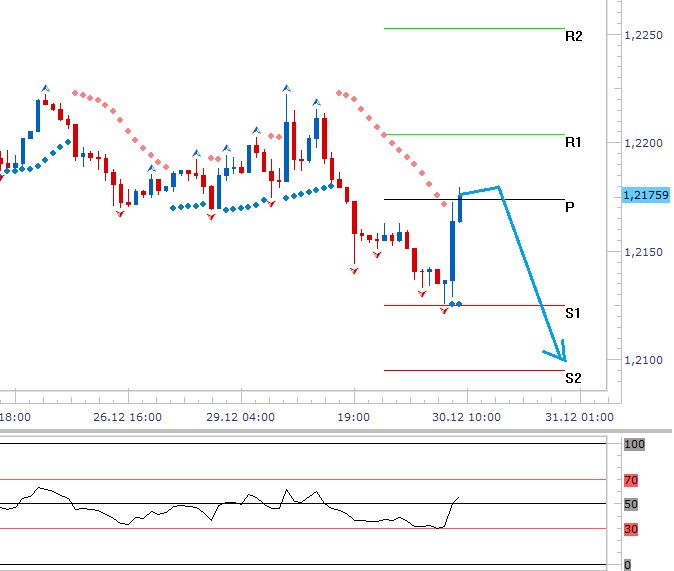Click the RSI 50 midline label
Viewport: 674px width, 571px height.
pyautogui.click(x=631, y=504)
